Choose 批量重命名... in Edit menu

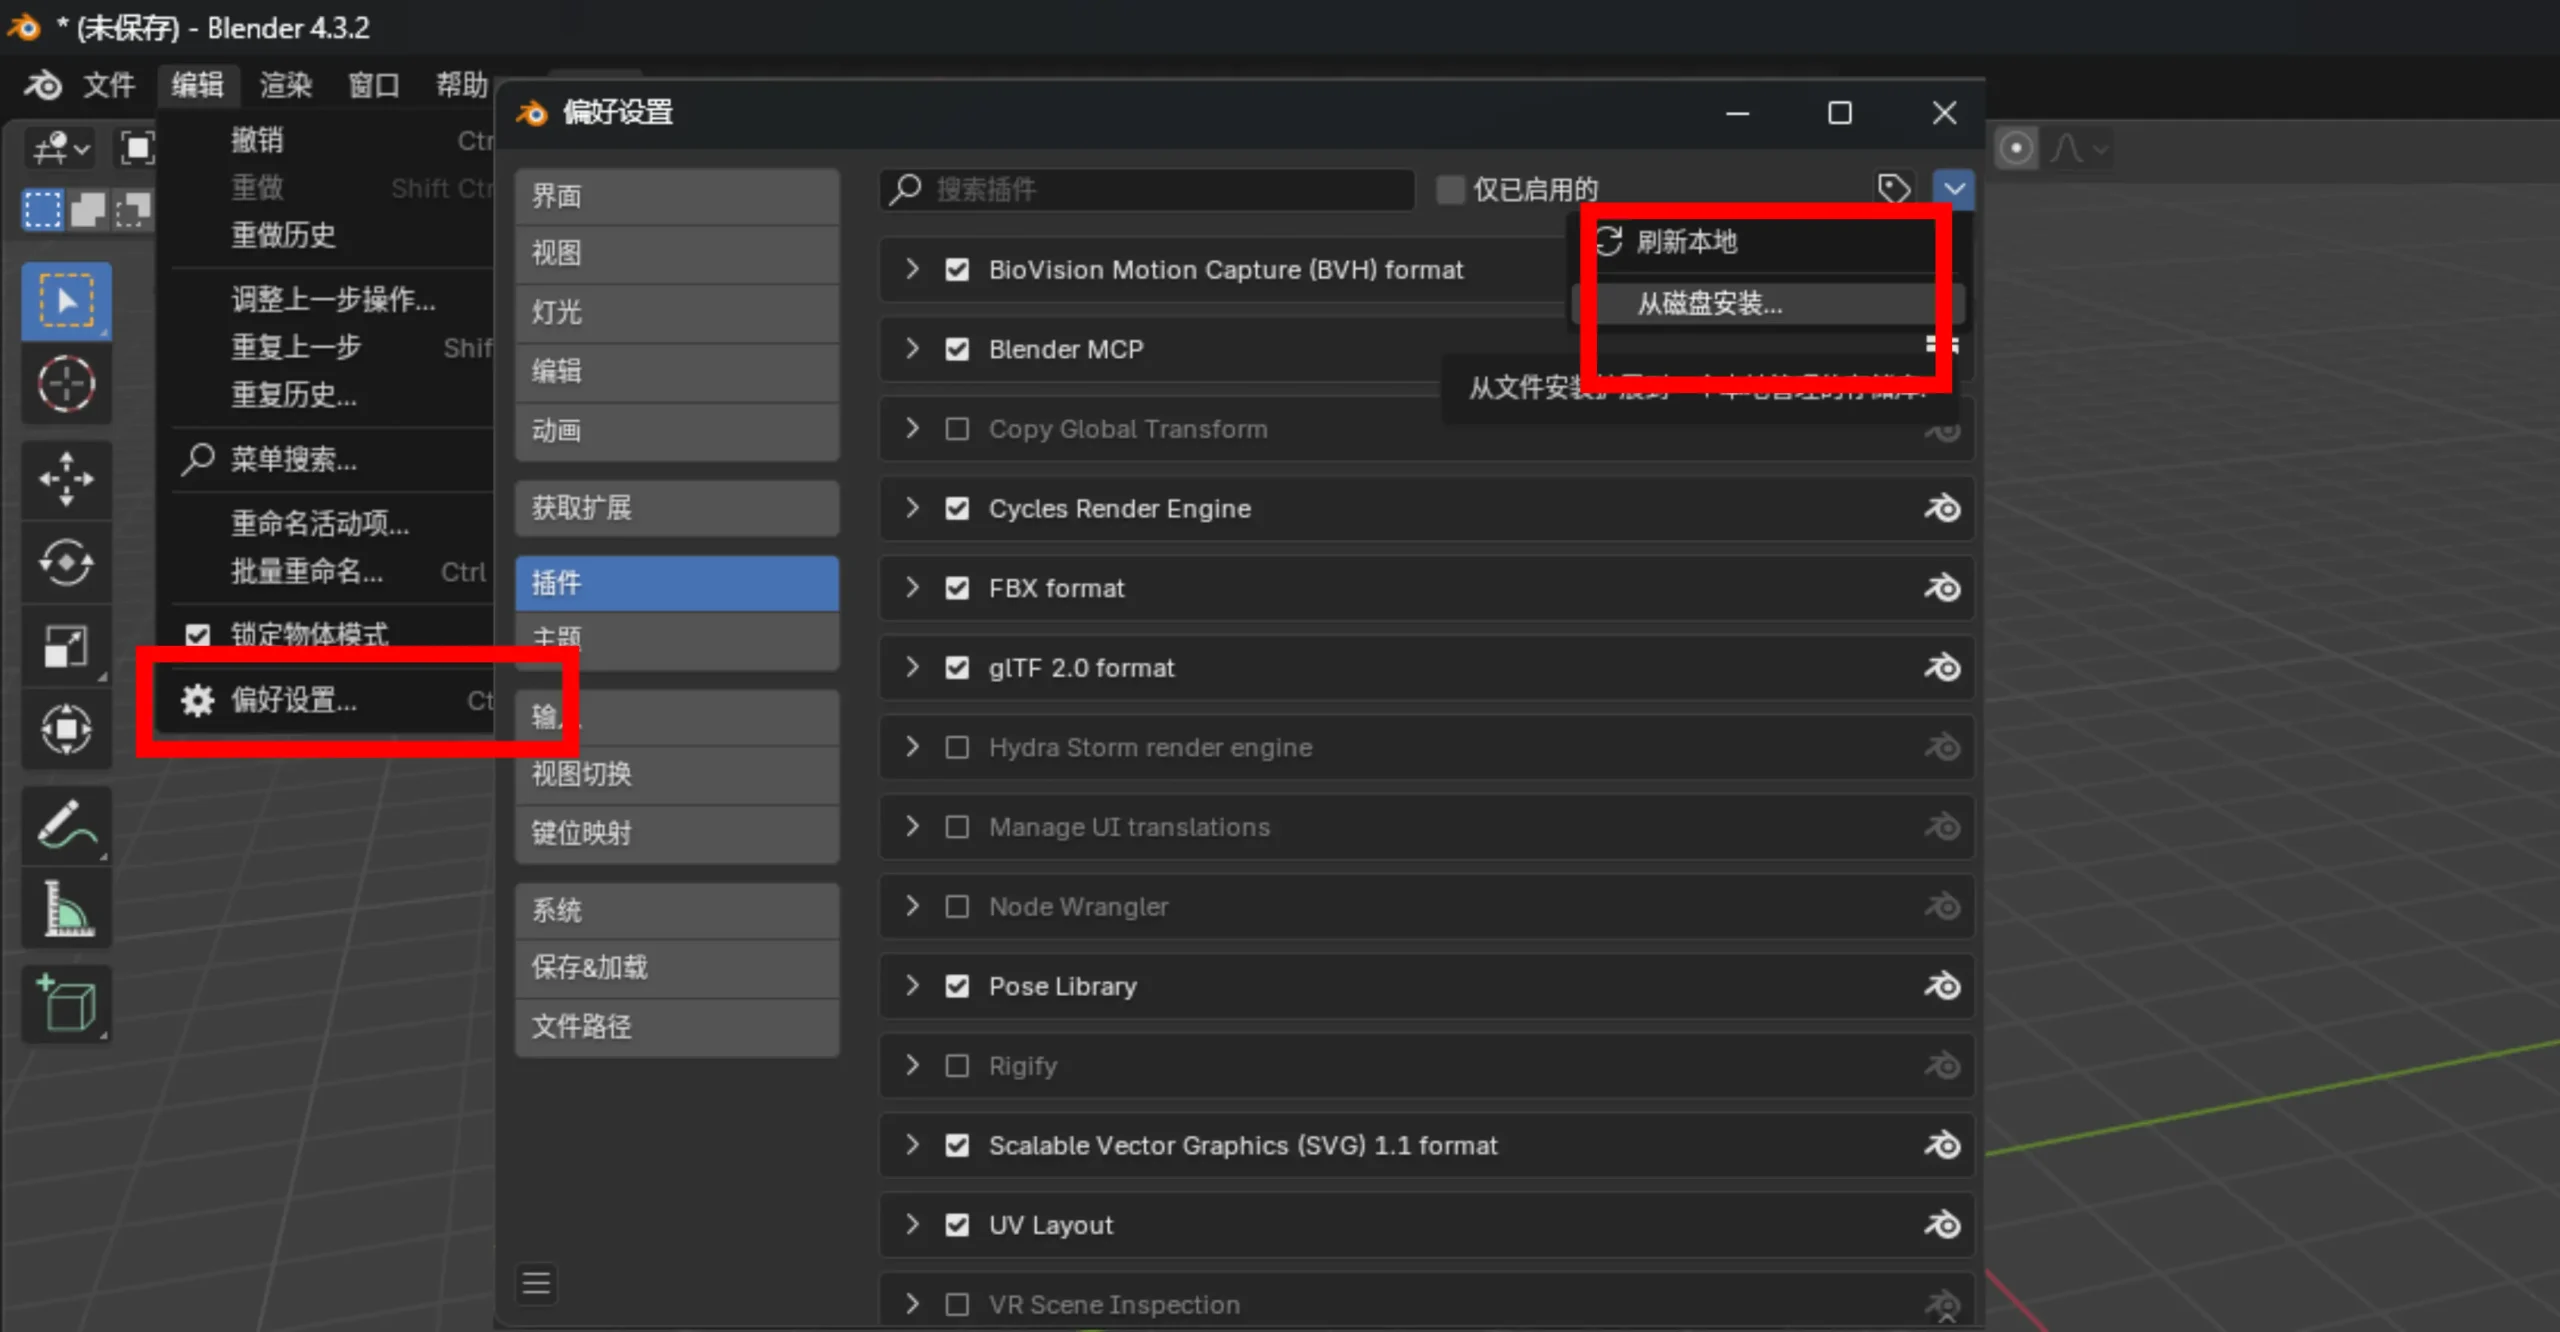(x=326, y=572)
